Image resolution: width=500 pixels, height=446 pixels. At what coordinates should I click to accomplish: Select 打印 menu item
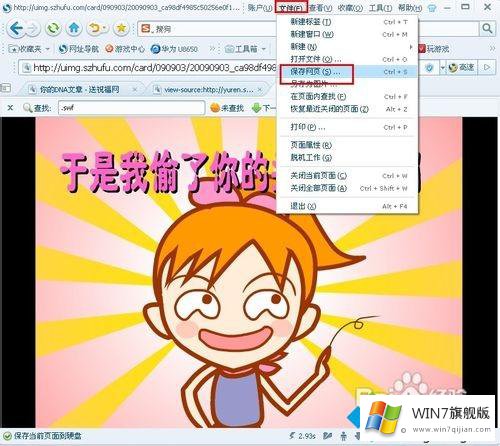[x=347, y=127]
